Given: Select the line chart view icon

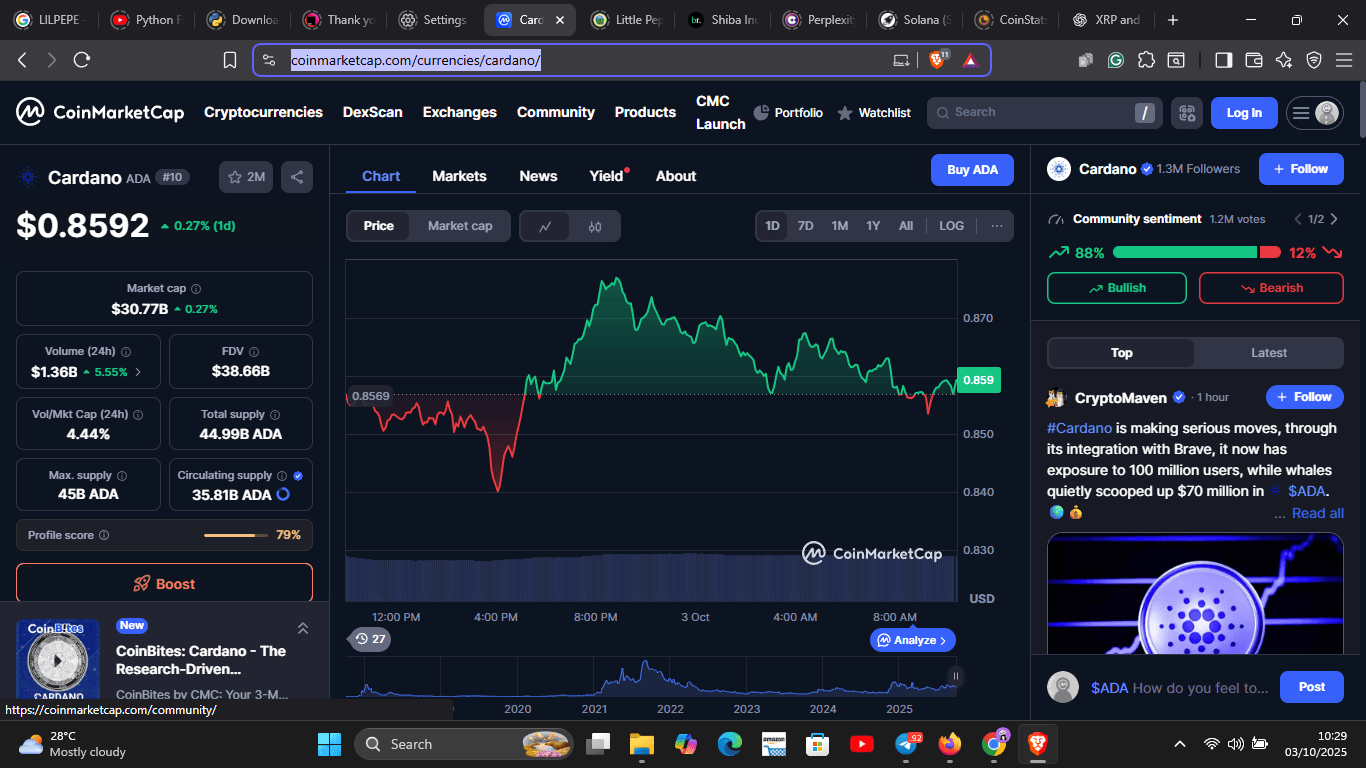Looking at the screenshot, I should [545, 226].
